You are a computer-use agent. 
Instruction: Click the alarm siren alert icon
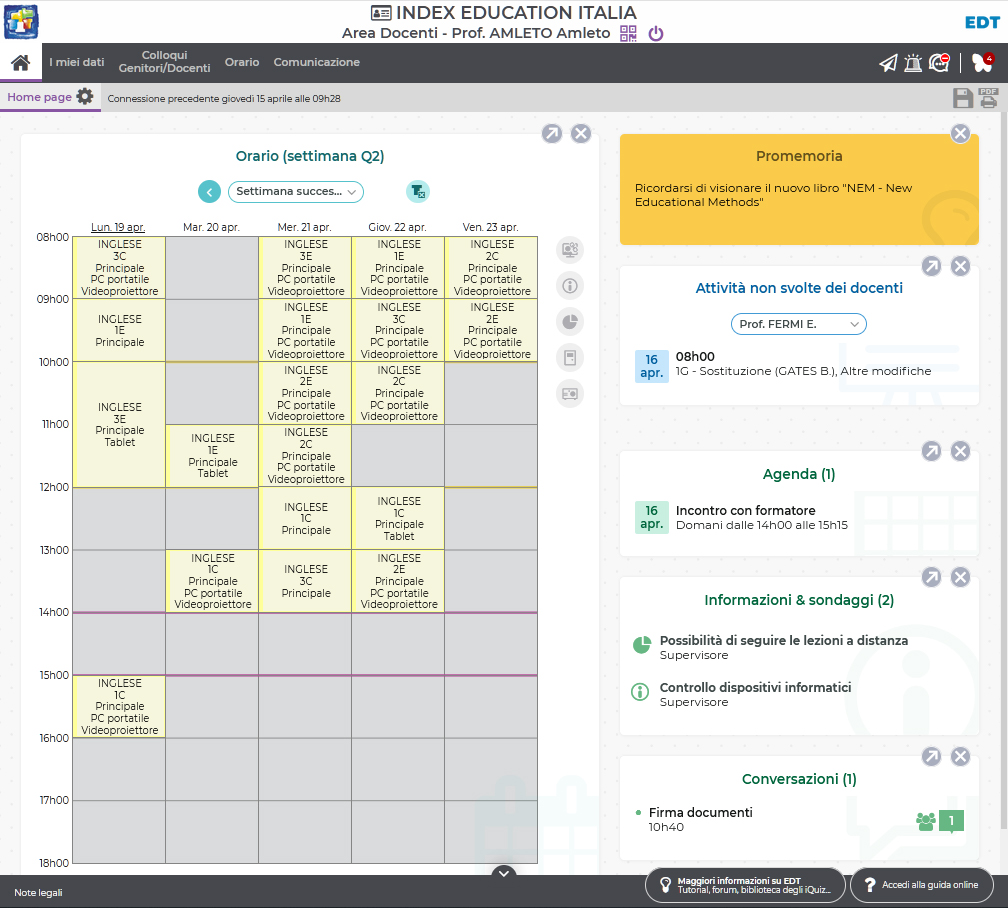tap(913, 63)
